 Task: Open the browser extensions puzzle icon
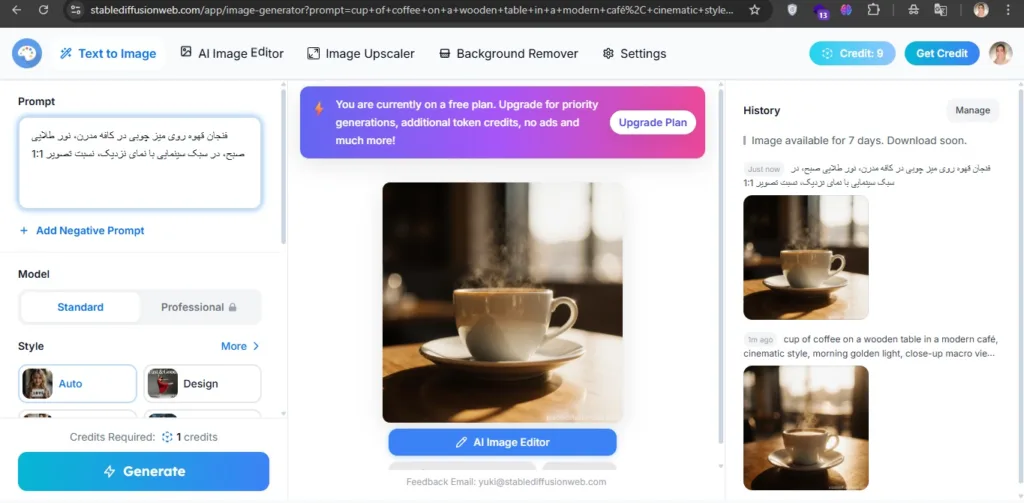(873, 10)
